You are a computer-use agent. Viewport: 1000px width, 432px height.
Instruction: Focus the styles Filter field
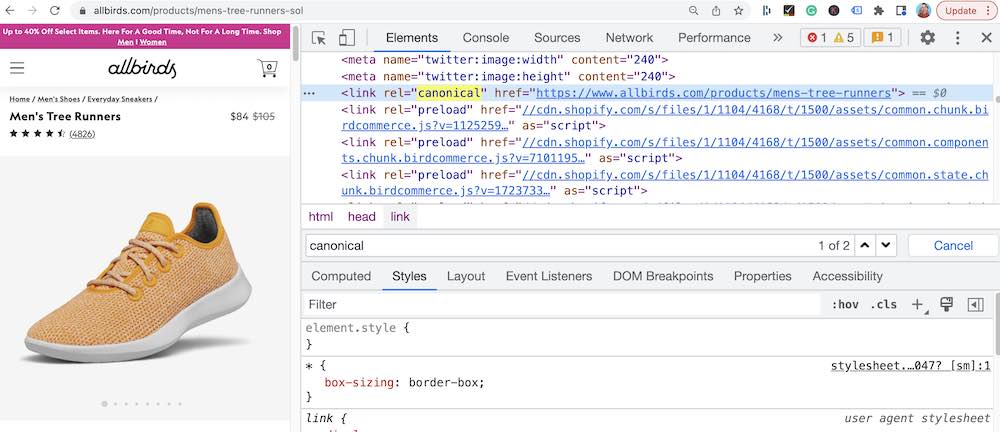[561, 304]
